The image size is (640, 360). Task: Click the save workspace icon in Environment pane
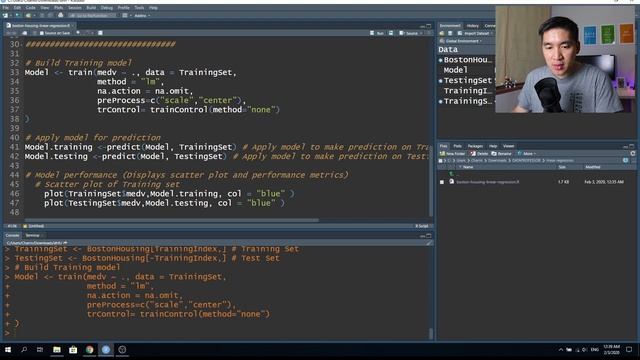[450, 33]
